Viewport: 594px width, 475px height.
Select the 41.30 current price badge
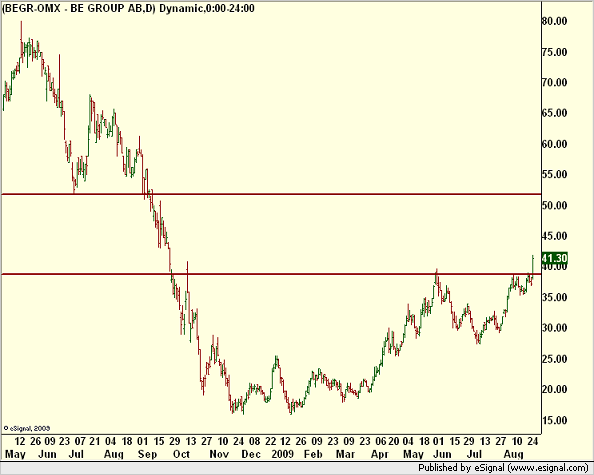[x=554, y=258]
